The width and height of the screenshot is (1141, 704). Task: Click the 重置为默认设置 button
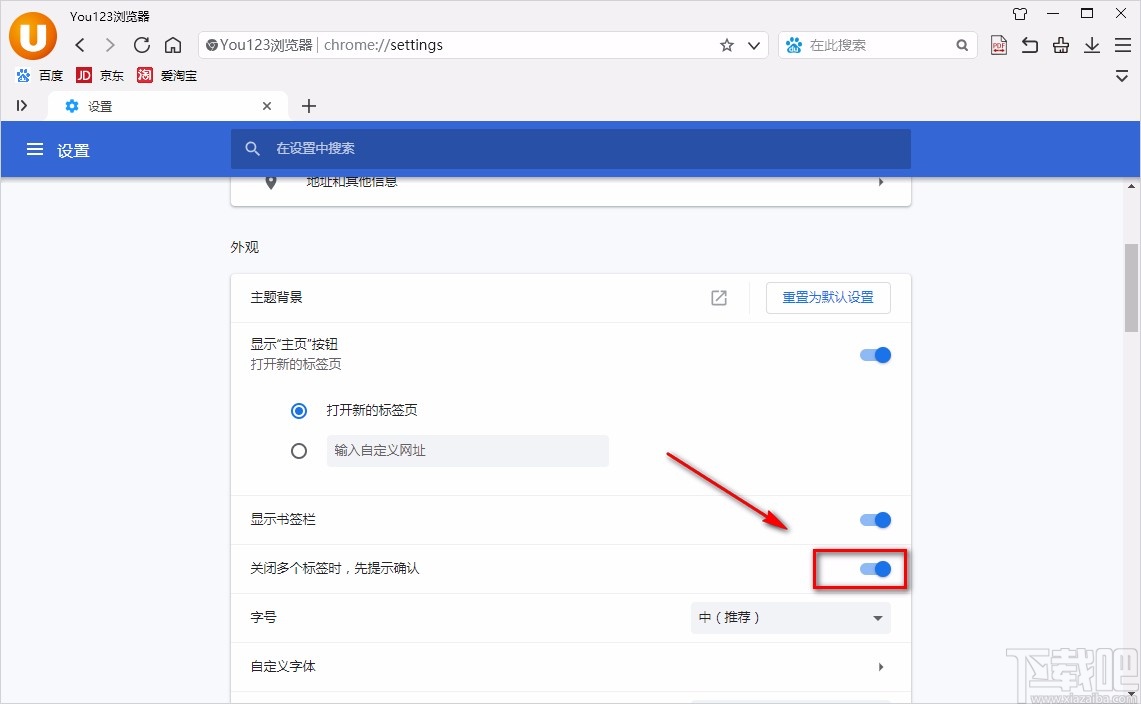point(828,297)
